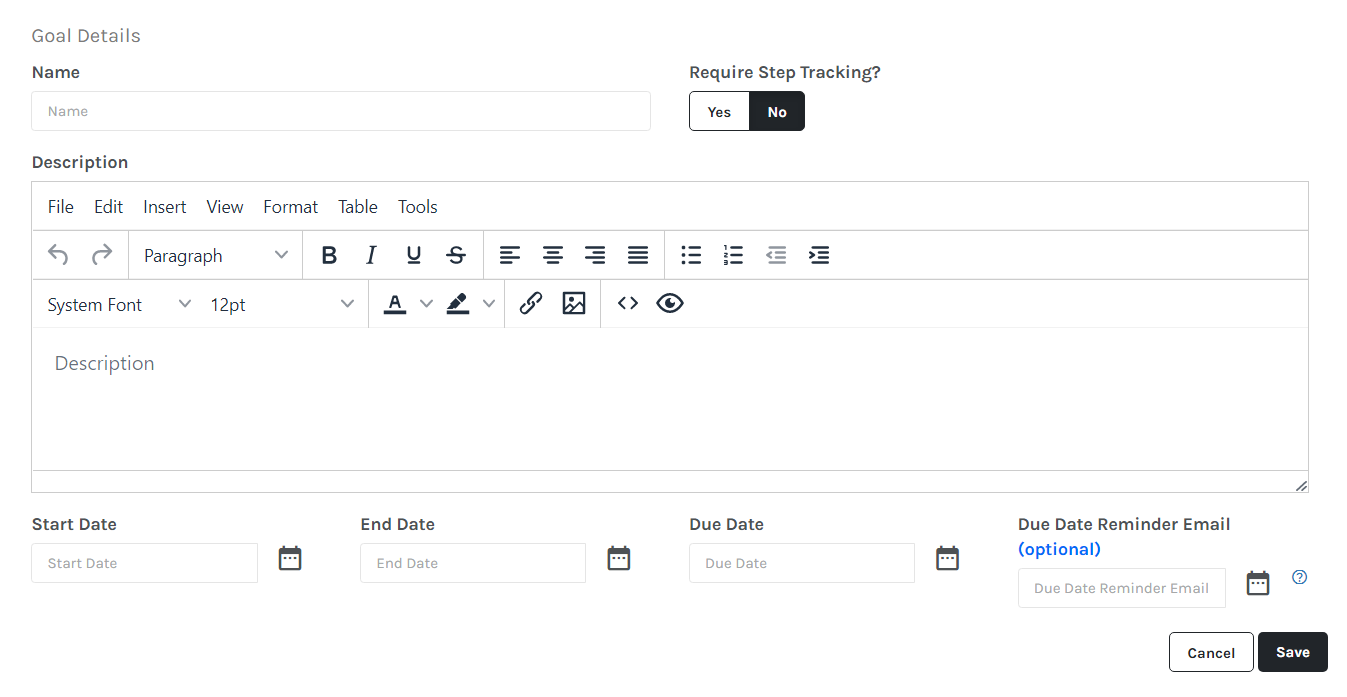This screenshot has width=1347, height=697.
Task: Expand the System Font dropdown
Action: tap(118, 305)
